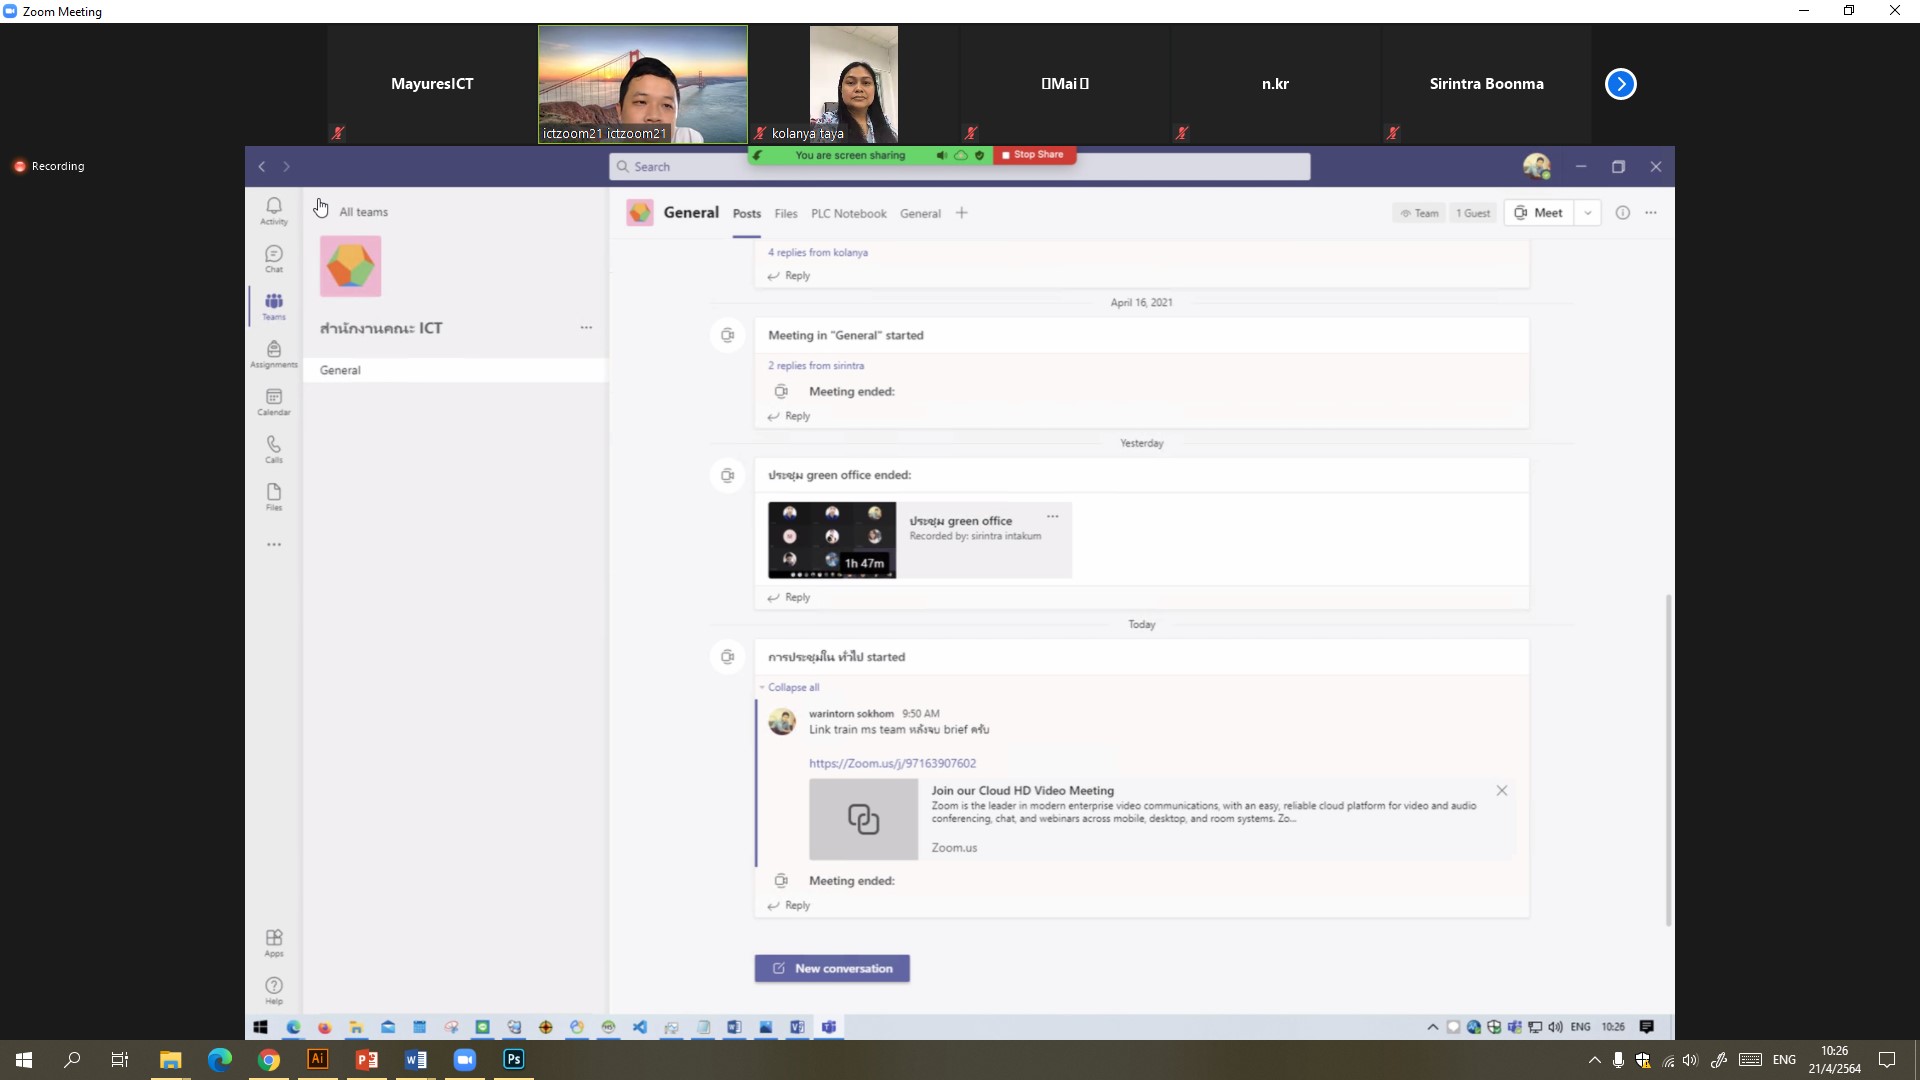Screen dimensions: 1920x1080
Task: Show next Zoom participants with arrow
Action: (x=1621, y=84)
